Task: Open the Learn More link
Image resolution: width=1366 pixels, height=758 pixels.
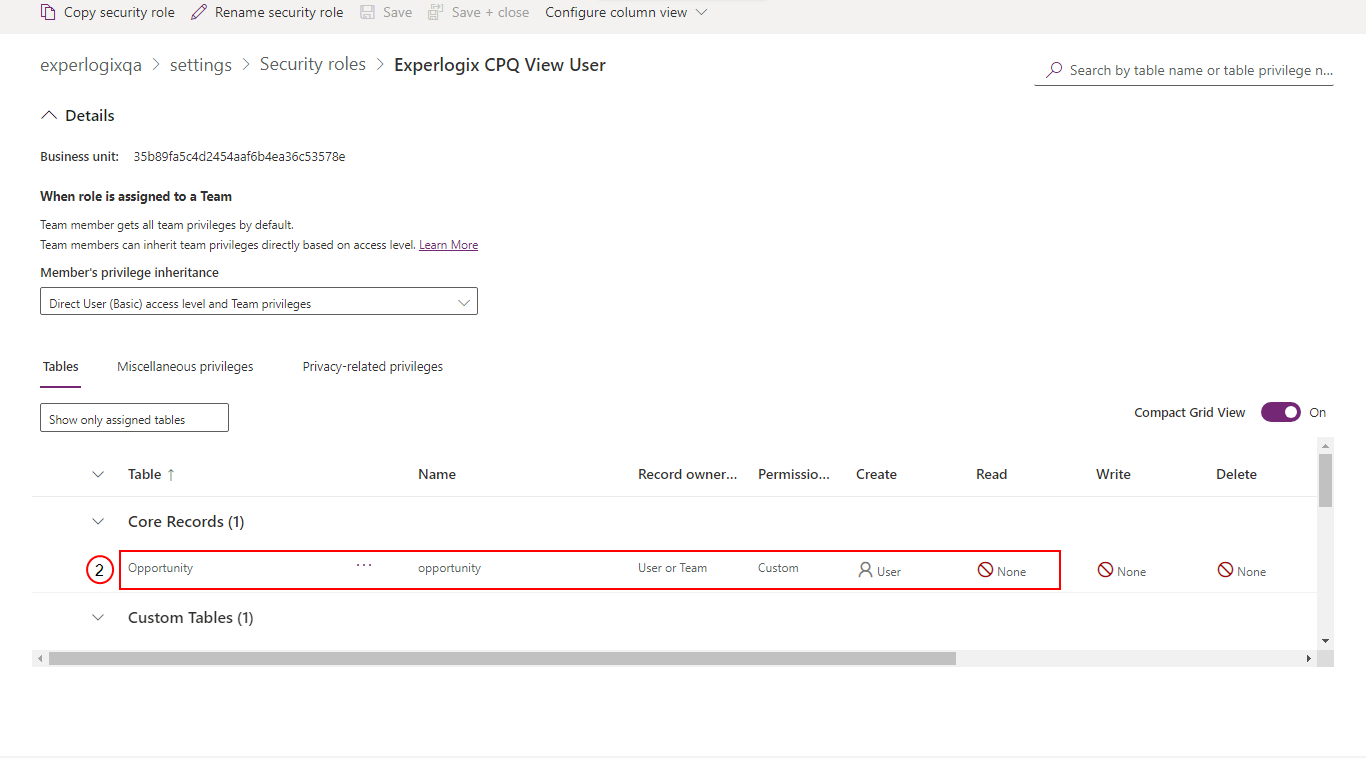Action: [448, 245]
